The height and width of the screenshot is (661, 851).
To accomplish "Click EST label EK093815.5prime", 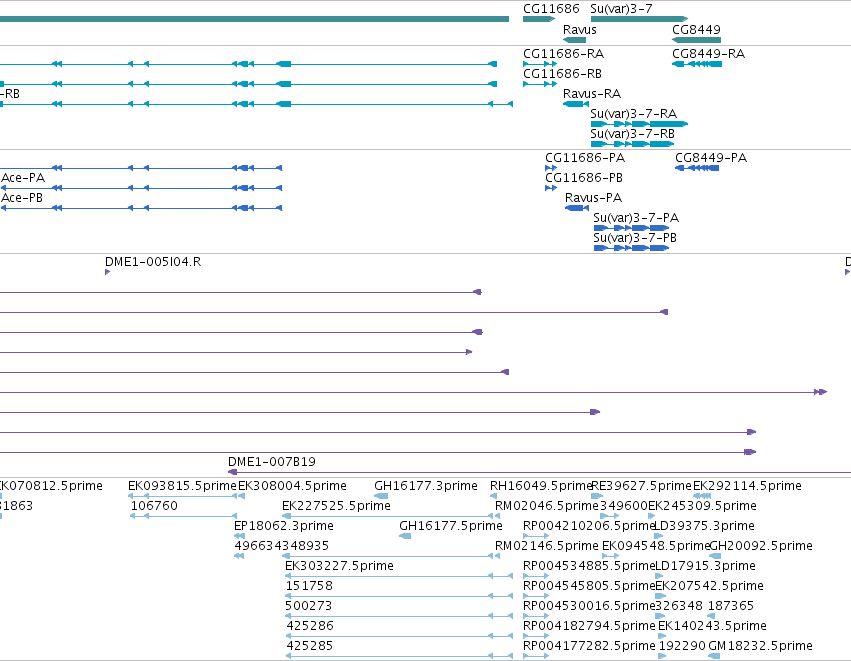I will coord(182,486).
